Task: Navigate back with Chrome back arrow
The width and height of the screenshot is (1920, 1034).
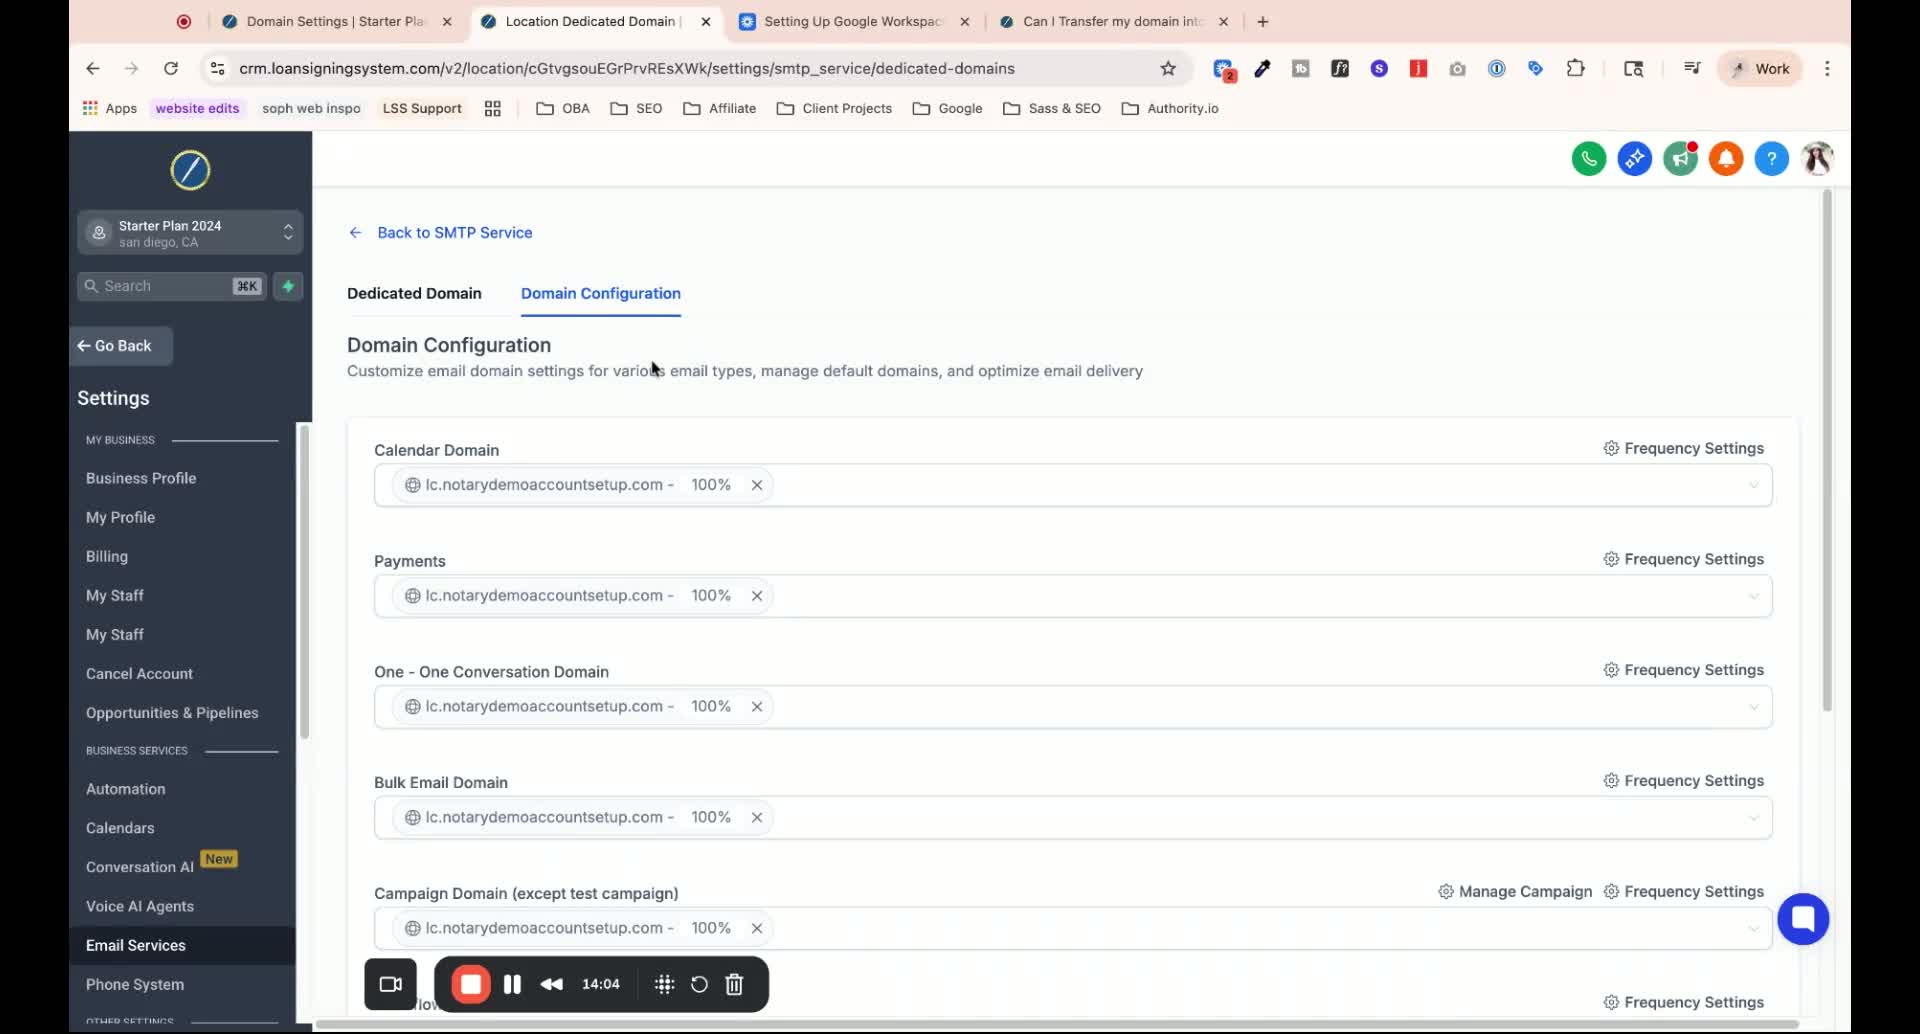Action: [x=93, y=68]
